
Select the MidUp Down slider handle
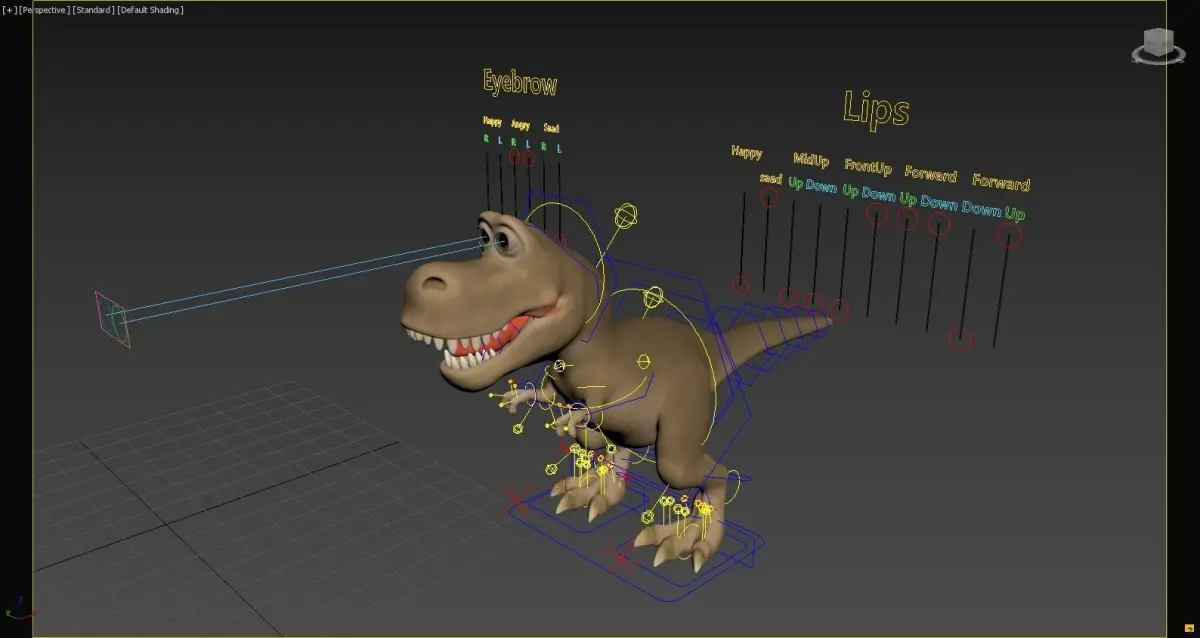tap(812, 302)
